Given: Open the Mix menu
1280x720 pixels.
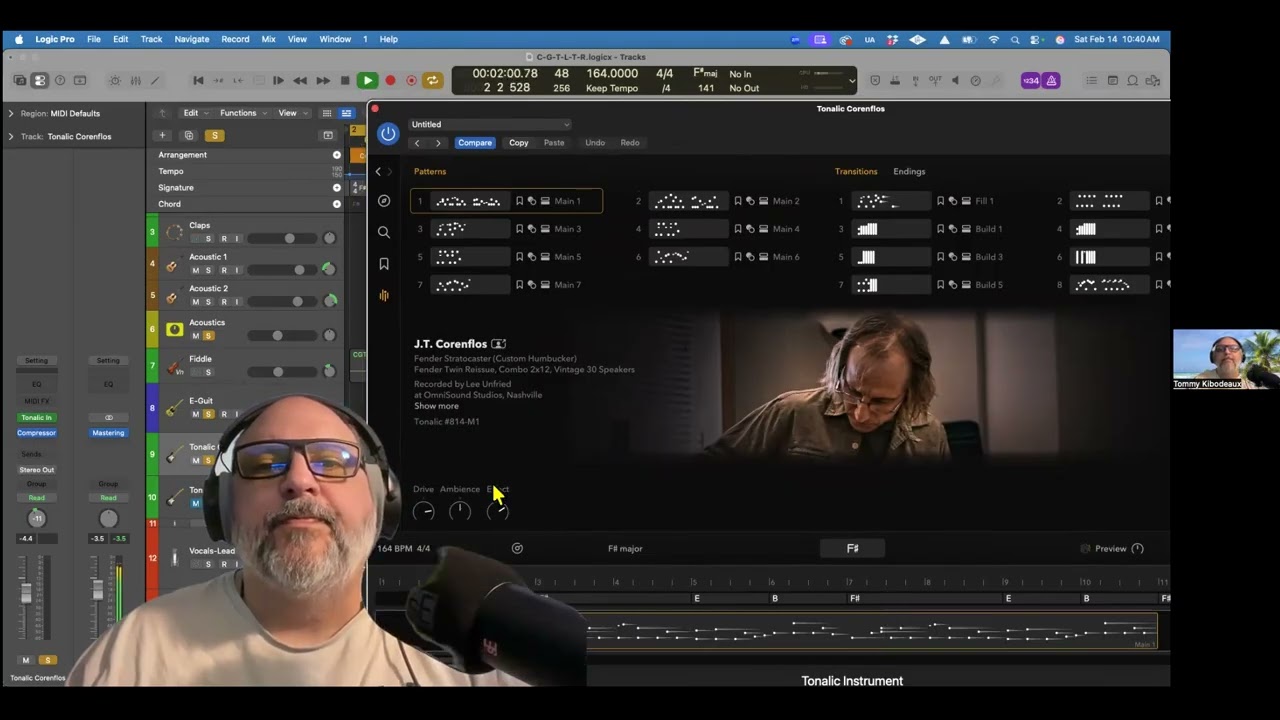Looking at the screenshot, I should 269,39.
